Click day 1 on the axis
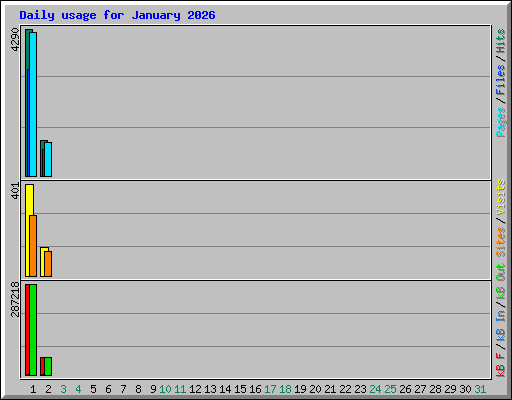The height and width of the screenshot is (400, 512). pos(33,389)
